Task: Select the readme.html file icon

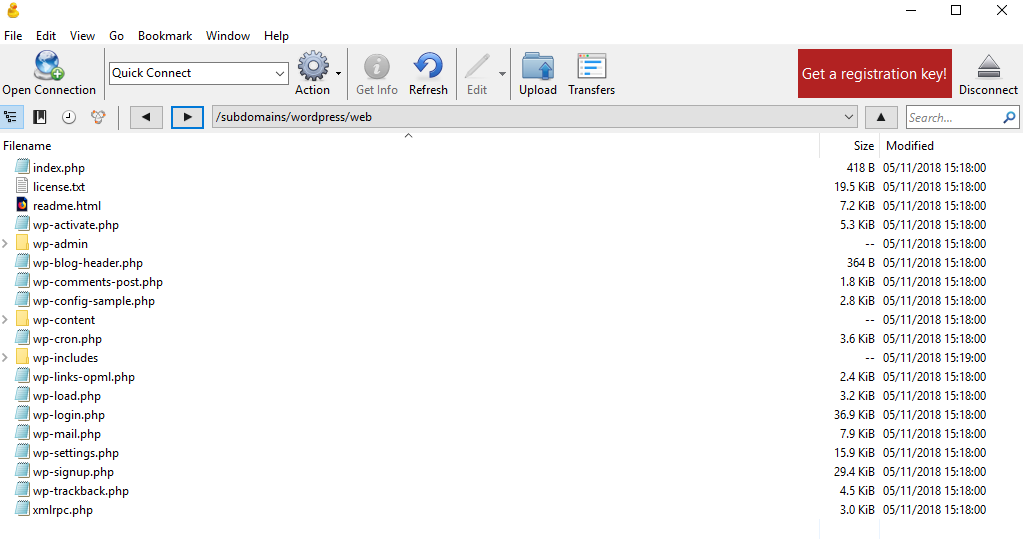Action: (22, 205)
